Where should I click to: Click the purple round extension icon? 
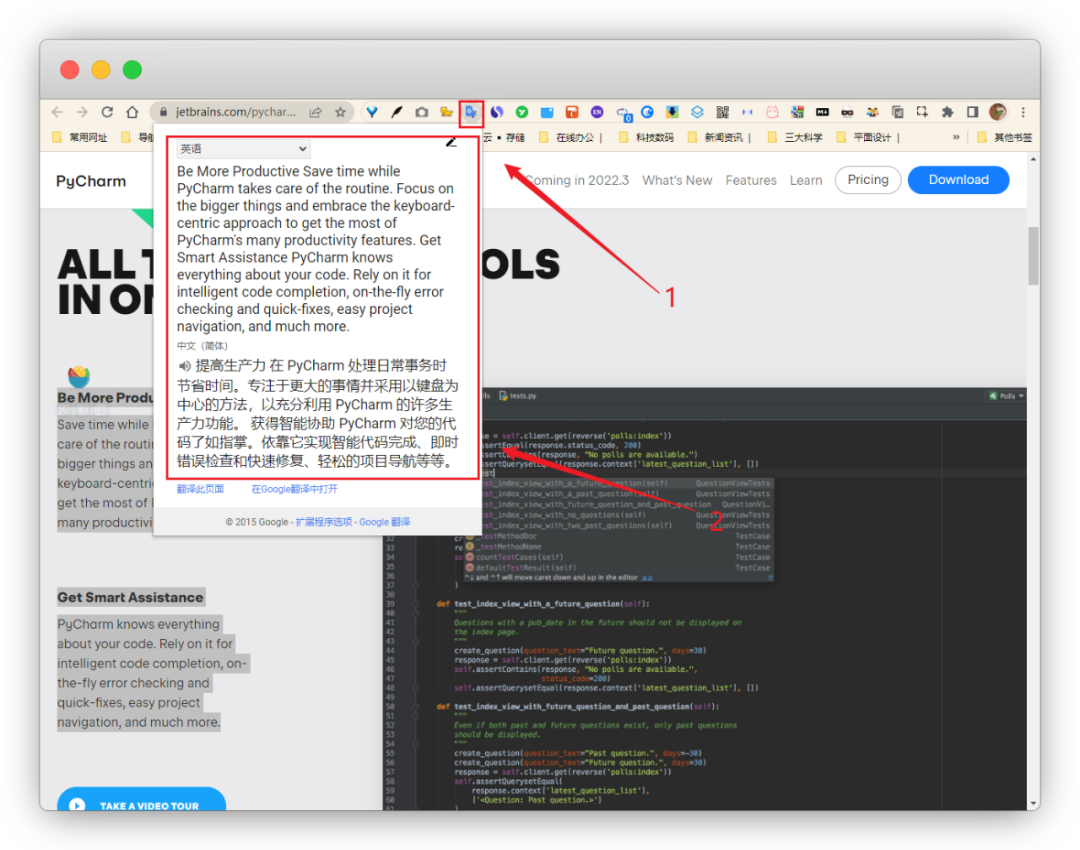click(x=597, y=112)
